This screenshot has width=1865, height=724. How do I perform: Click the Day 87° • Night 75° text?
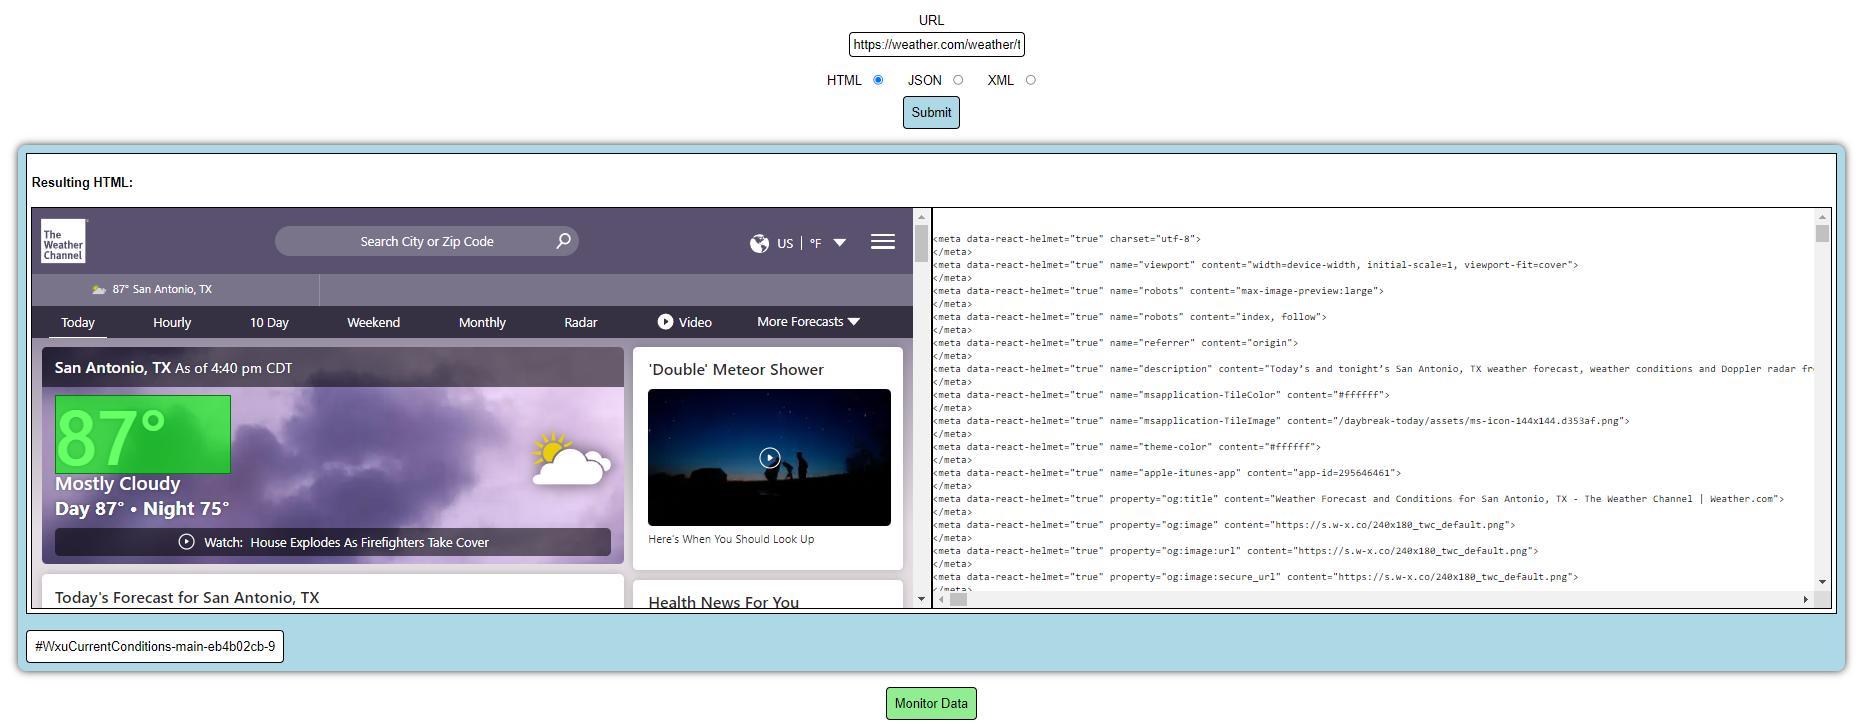click(x=142, y=509)
